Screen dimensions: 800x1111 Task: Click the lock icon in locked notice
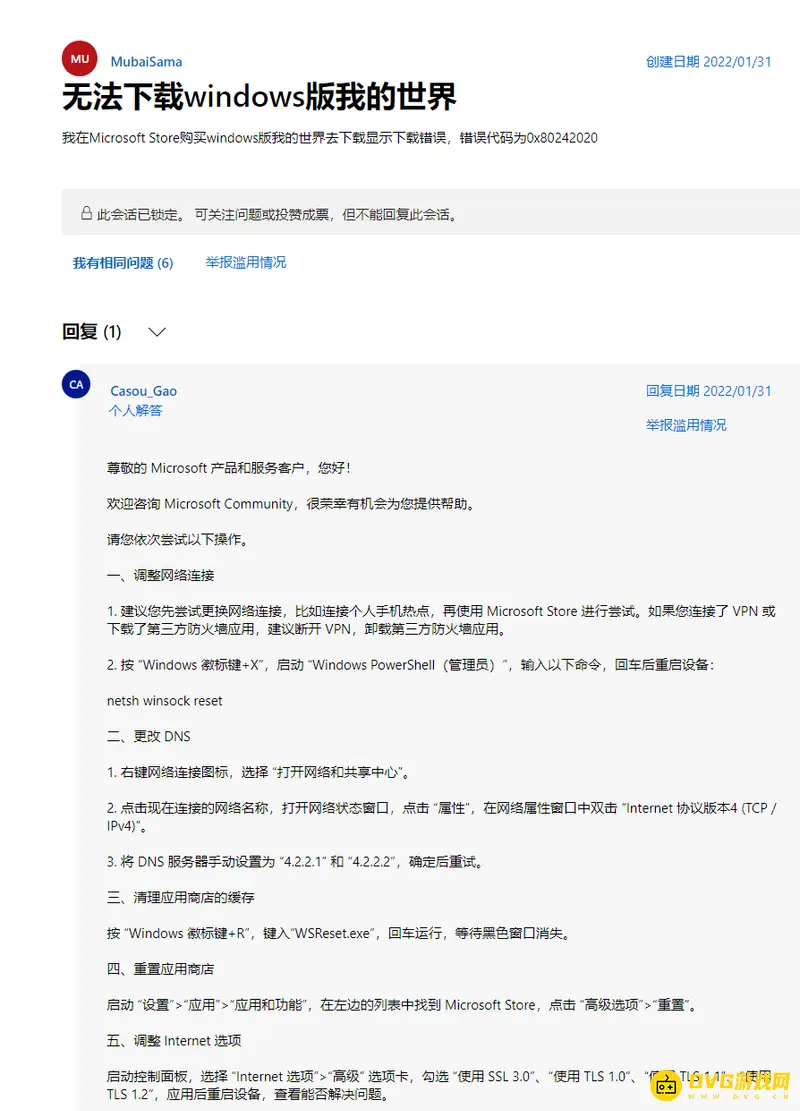(x=86, y=214)
